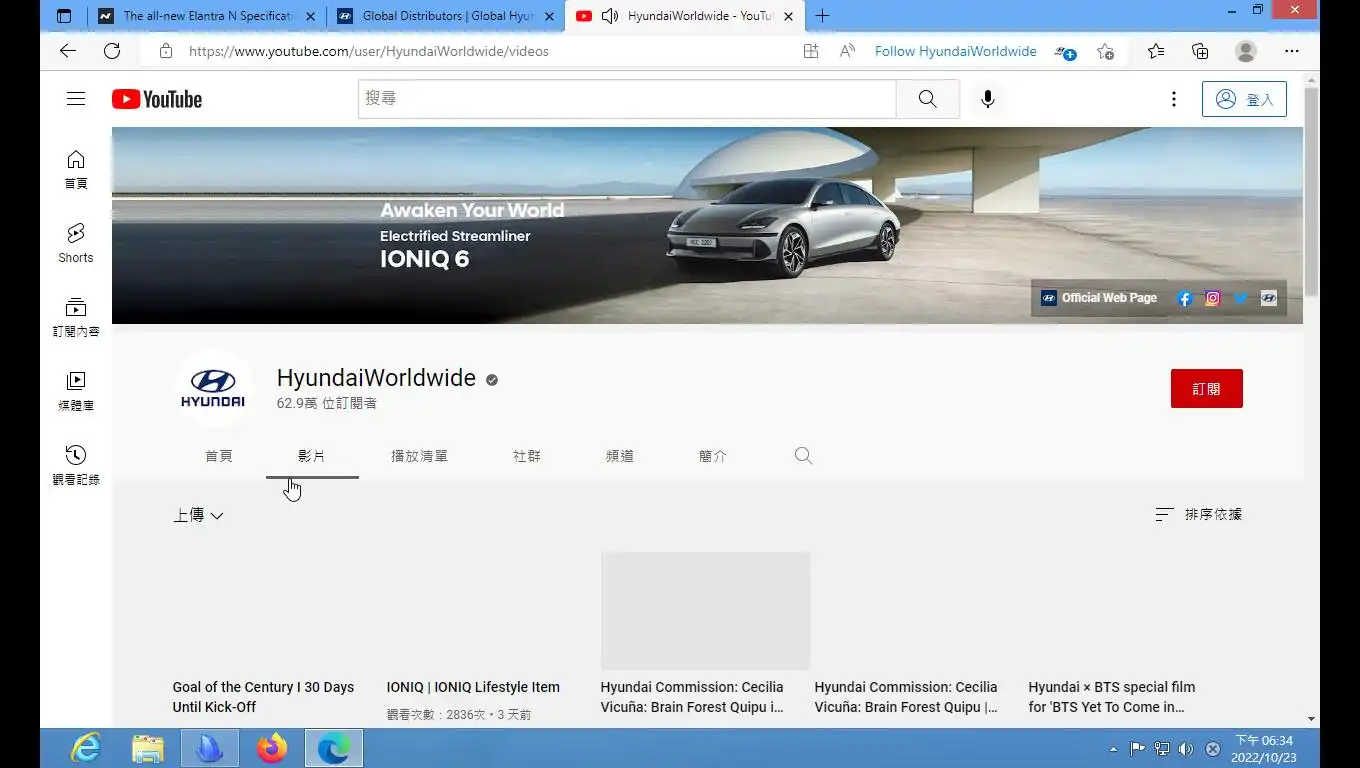Open Library in the sidebar
1360x768 pixels.
[76, 392]
